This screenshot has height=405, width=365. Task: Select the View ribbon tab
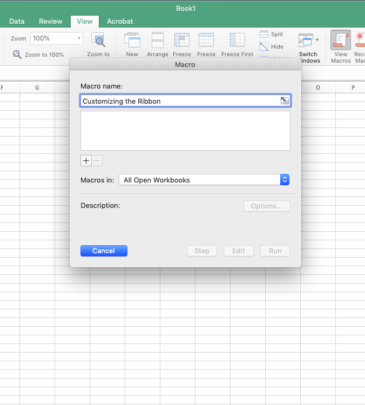coord(85,21)
